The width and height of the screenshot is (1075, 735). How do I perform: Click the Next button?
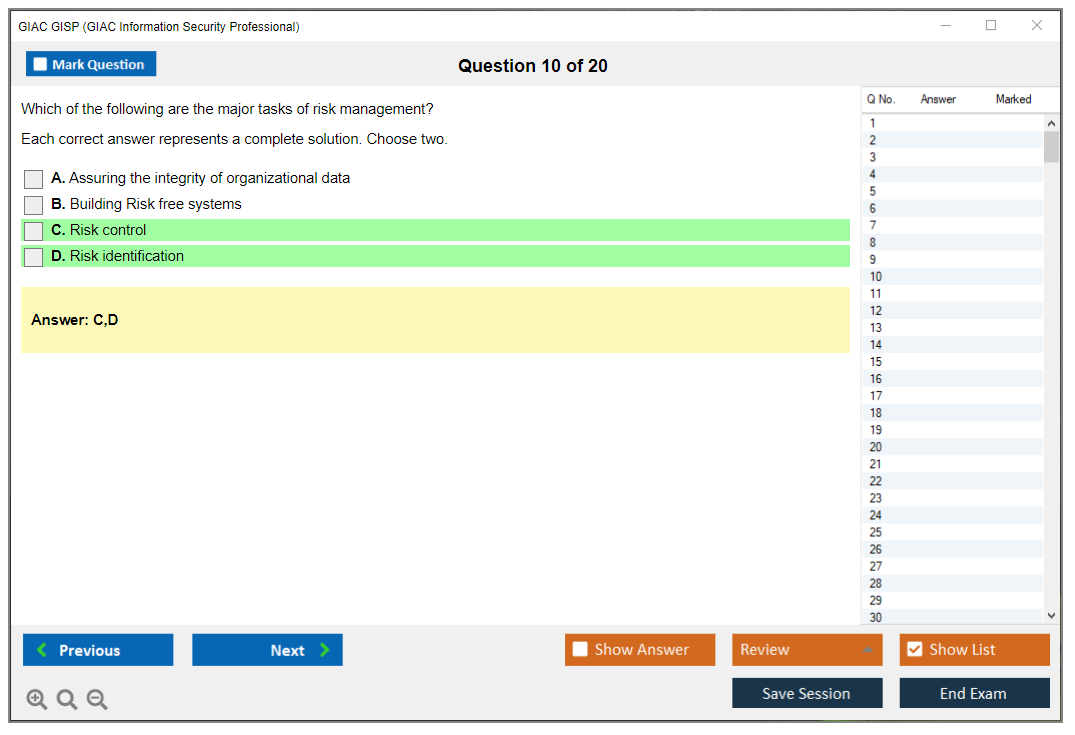pos(267,649)
